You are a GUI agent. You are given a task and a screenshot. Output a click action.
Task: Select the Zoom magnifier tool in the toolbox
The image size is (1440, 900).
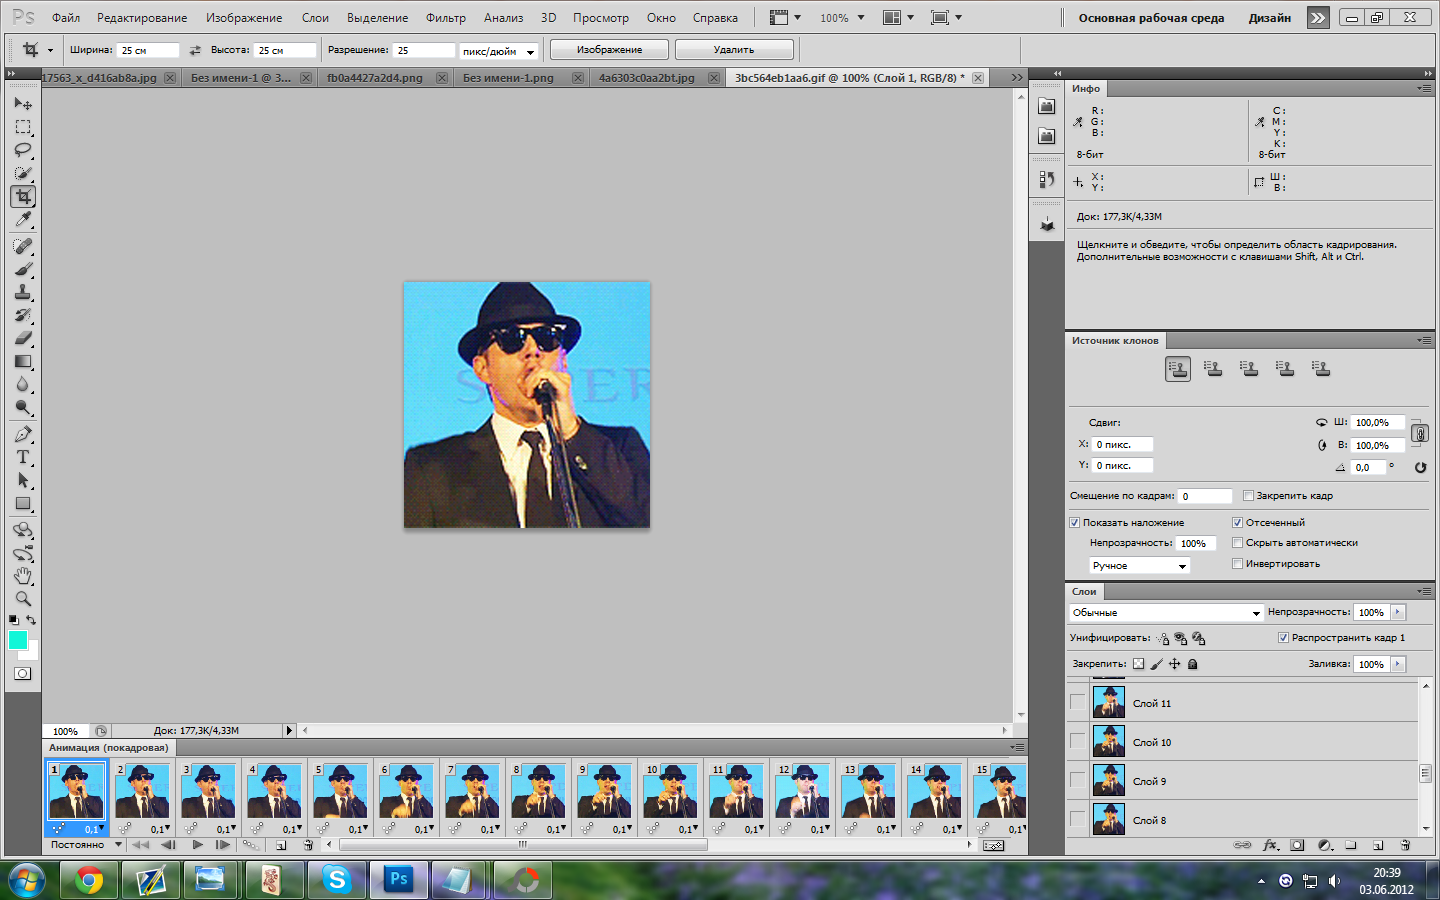23,599
